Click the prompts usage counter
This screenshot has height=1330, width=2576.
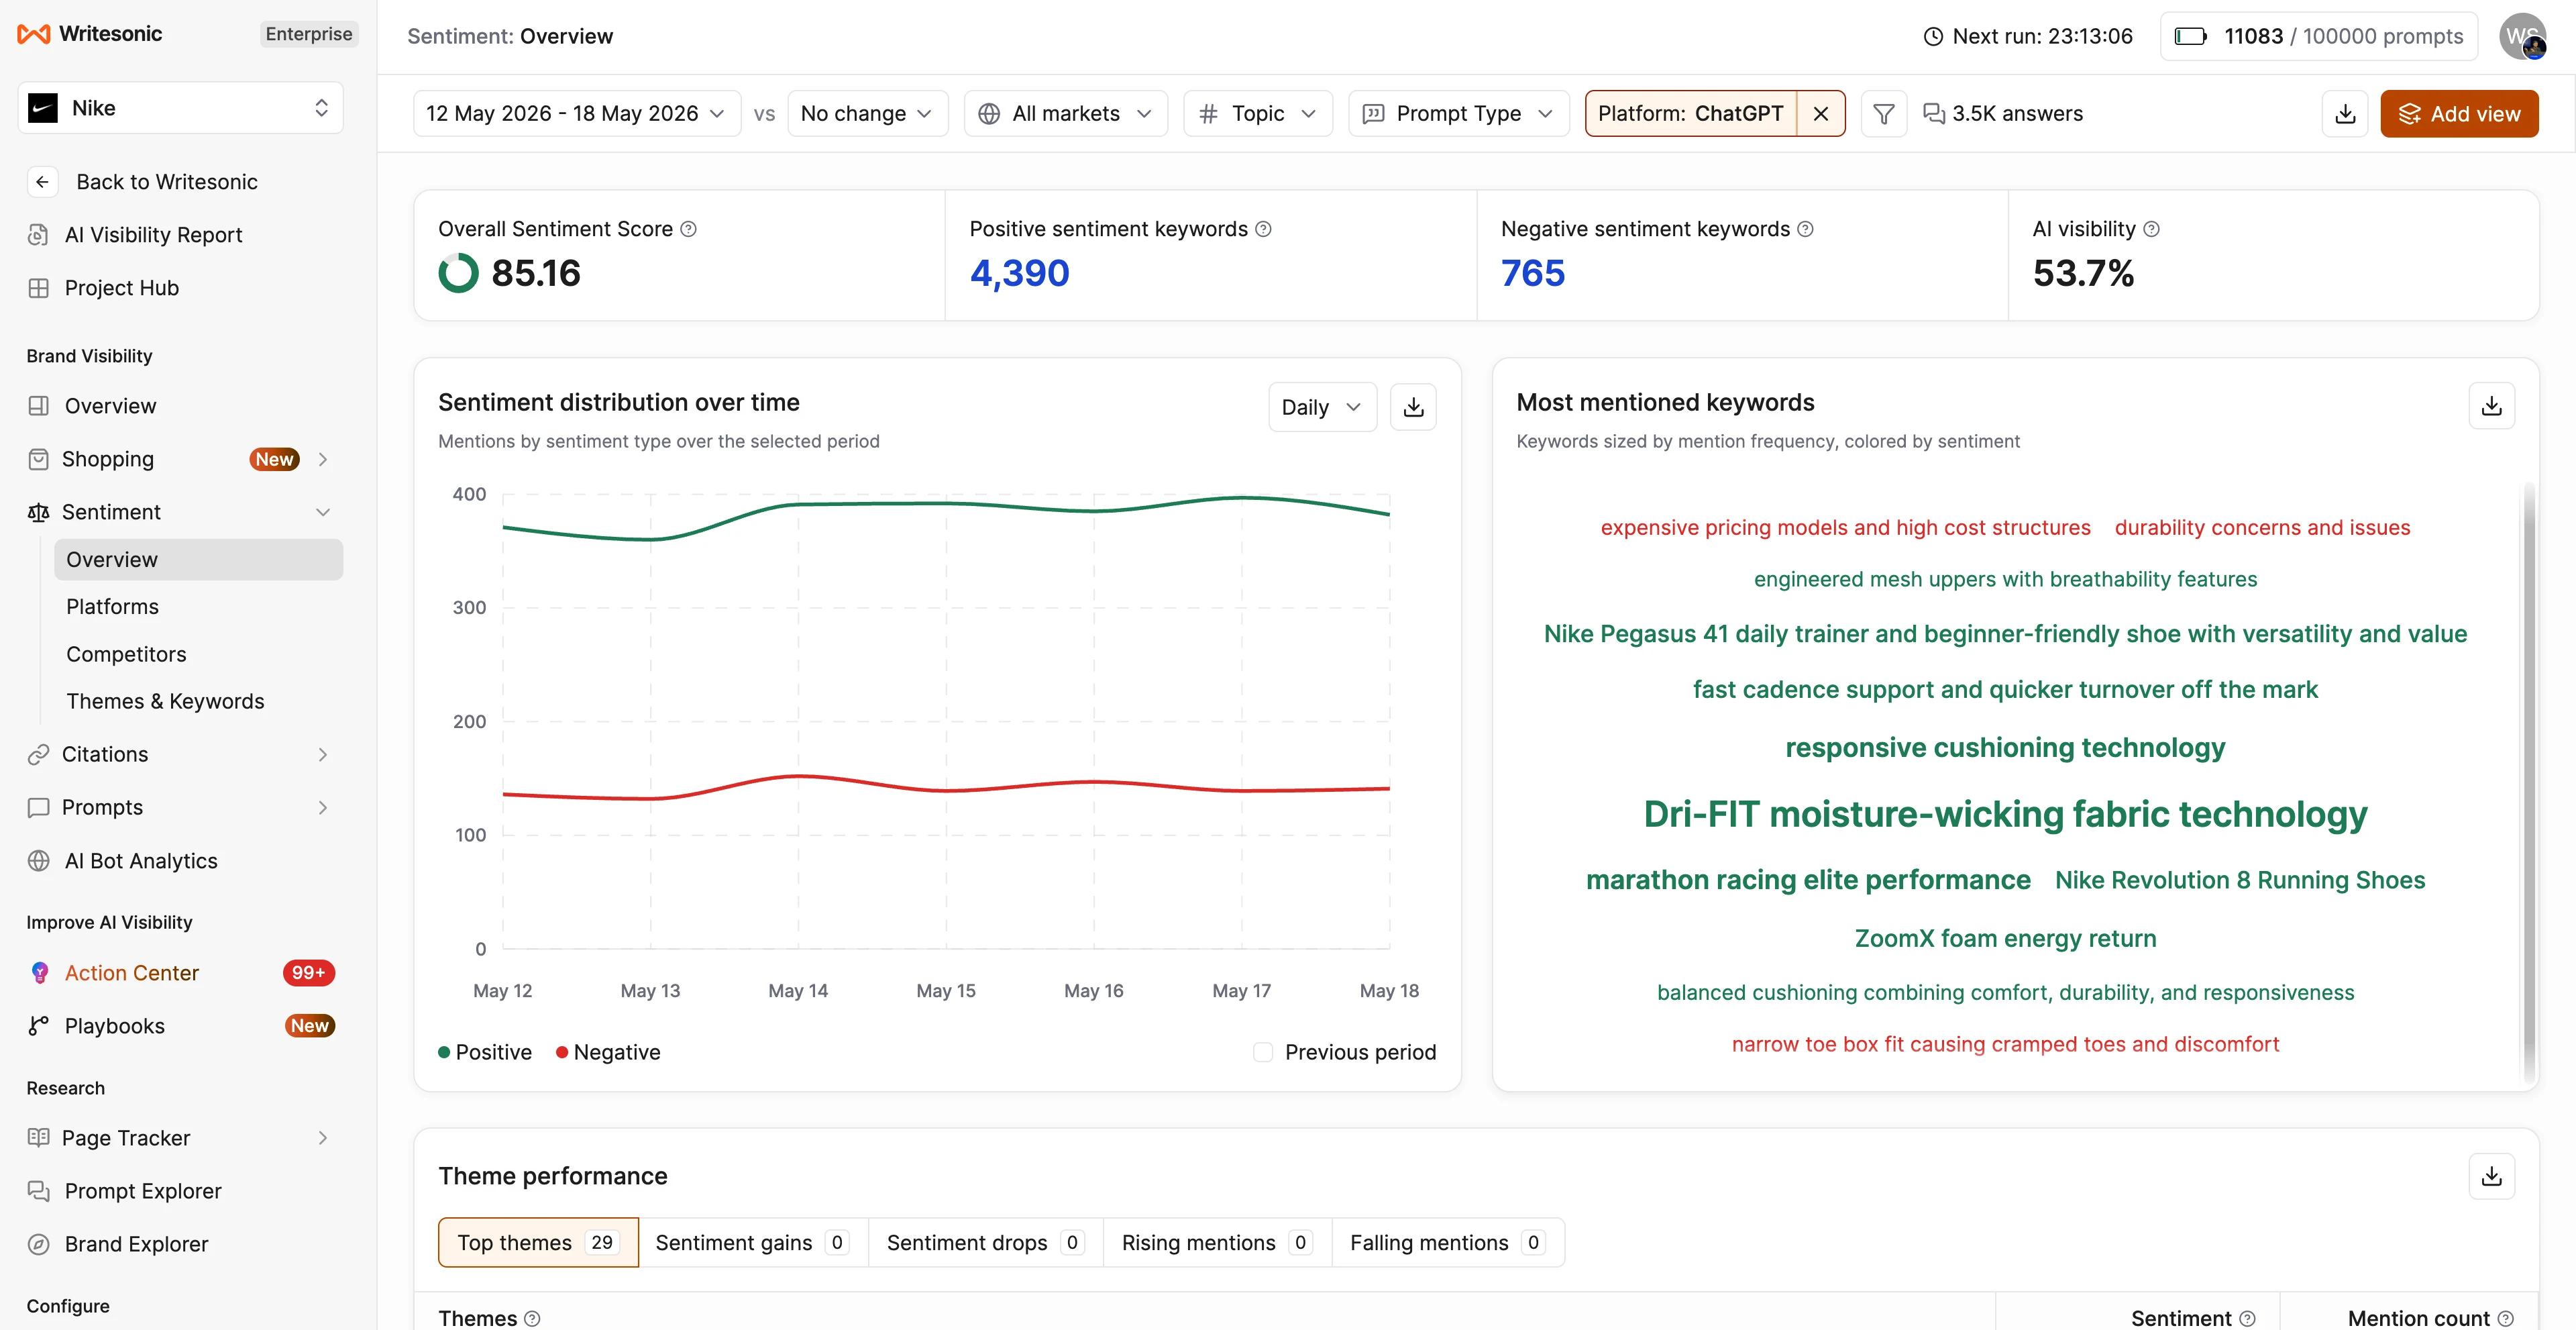coord(2318,36)
